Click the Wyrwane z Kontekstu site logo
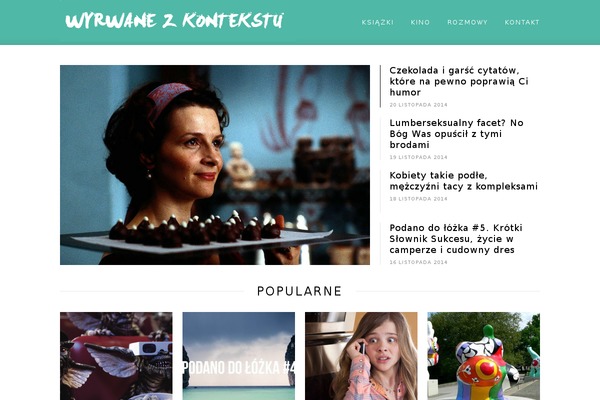Image resolution: width=600 pixels, height=400 pixels. [174, 21]
